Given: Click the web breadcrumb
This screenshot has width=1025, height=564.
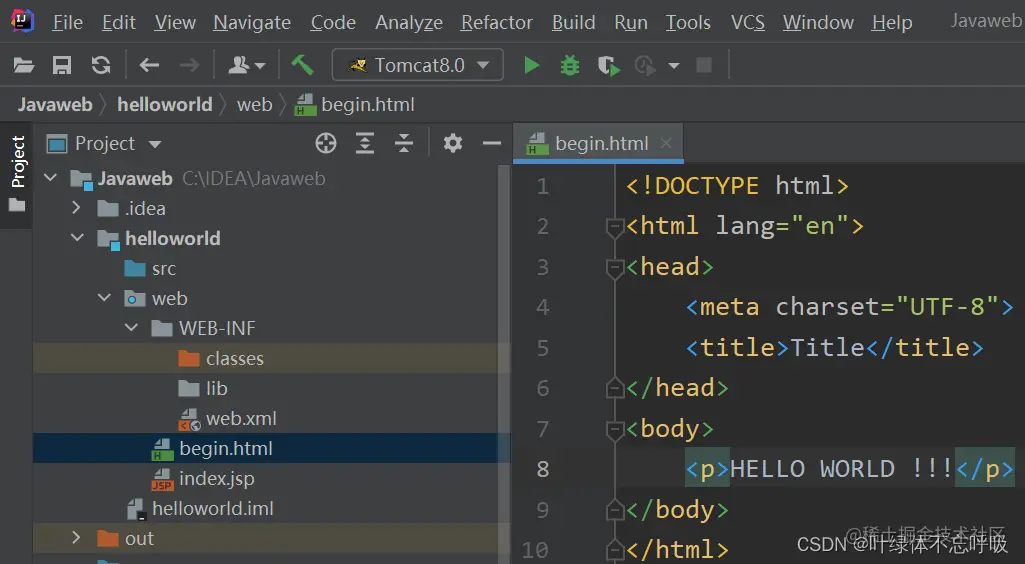Looking at the screenshot, I should pyautogui.click(x=254, y=105).
